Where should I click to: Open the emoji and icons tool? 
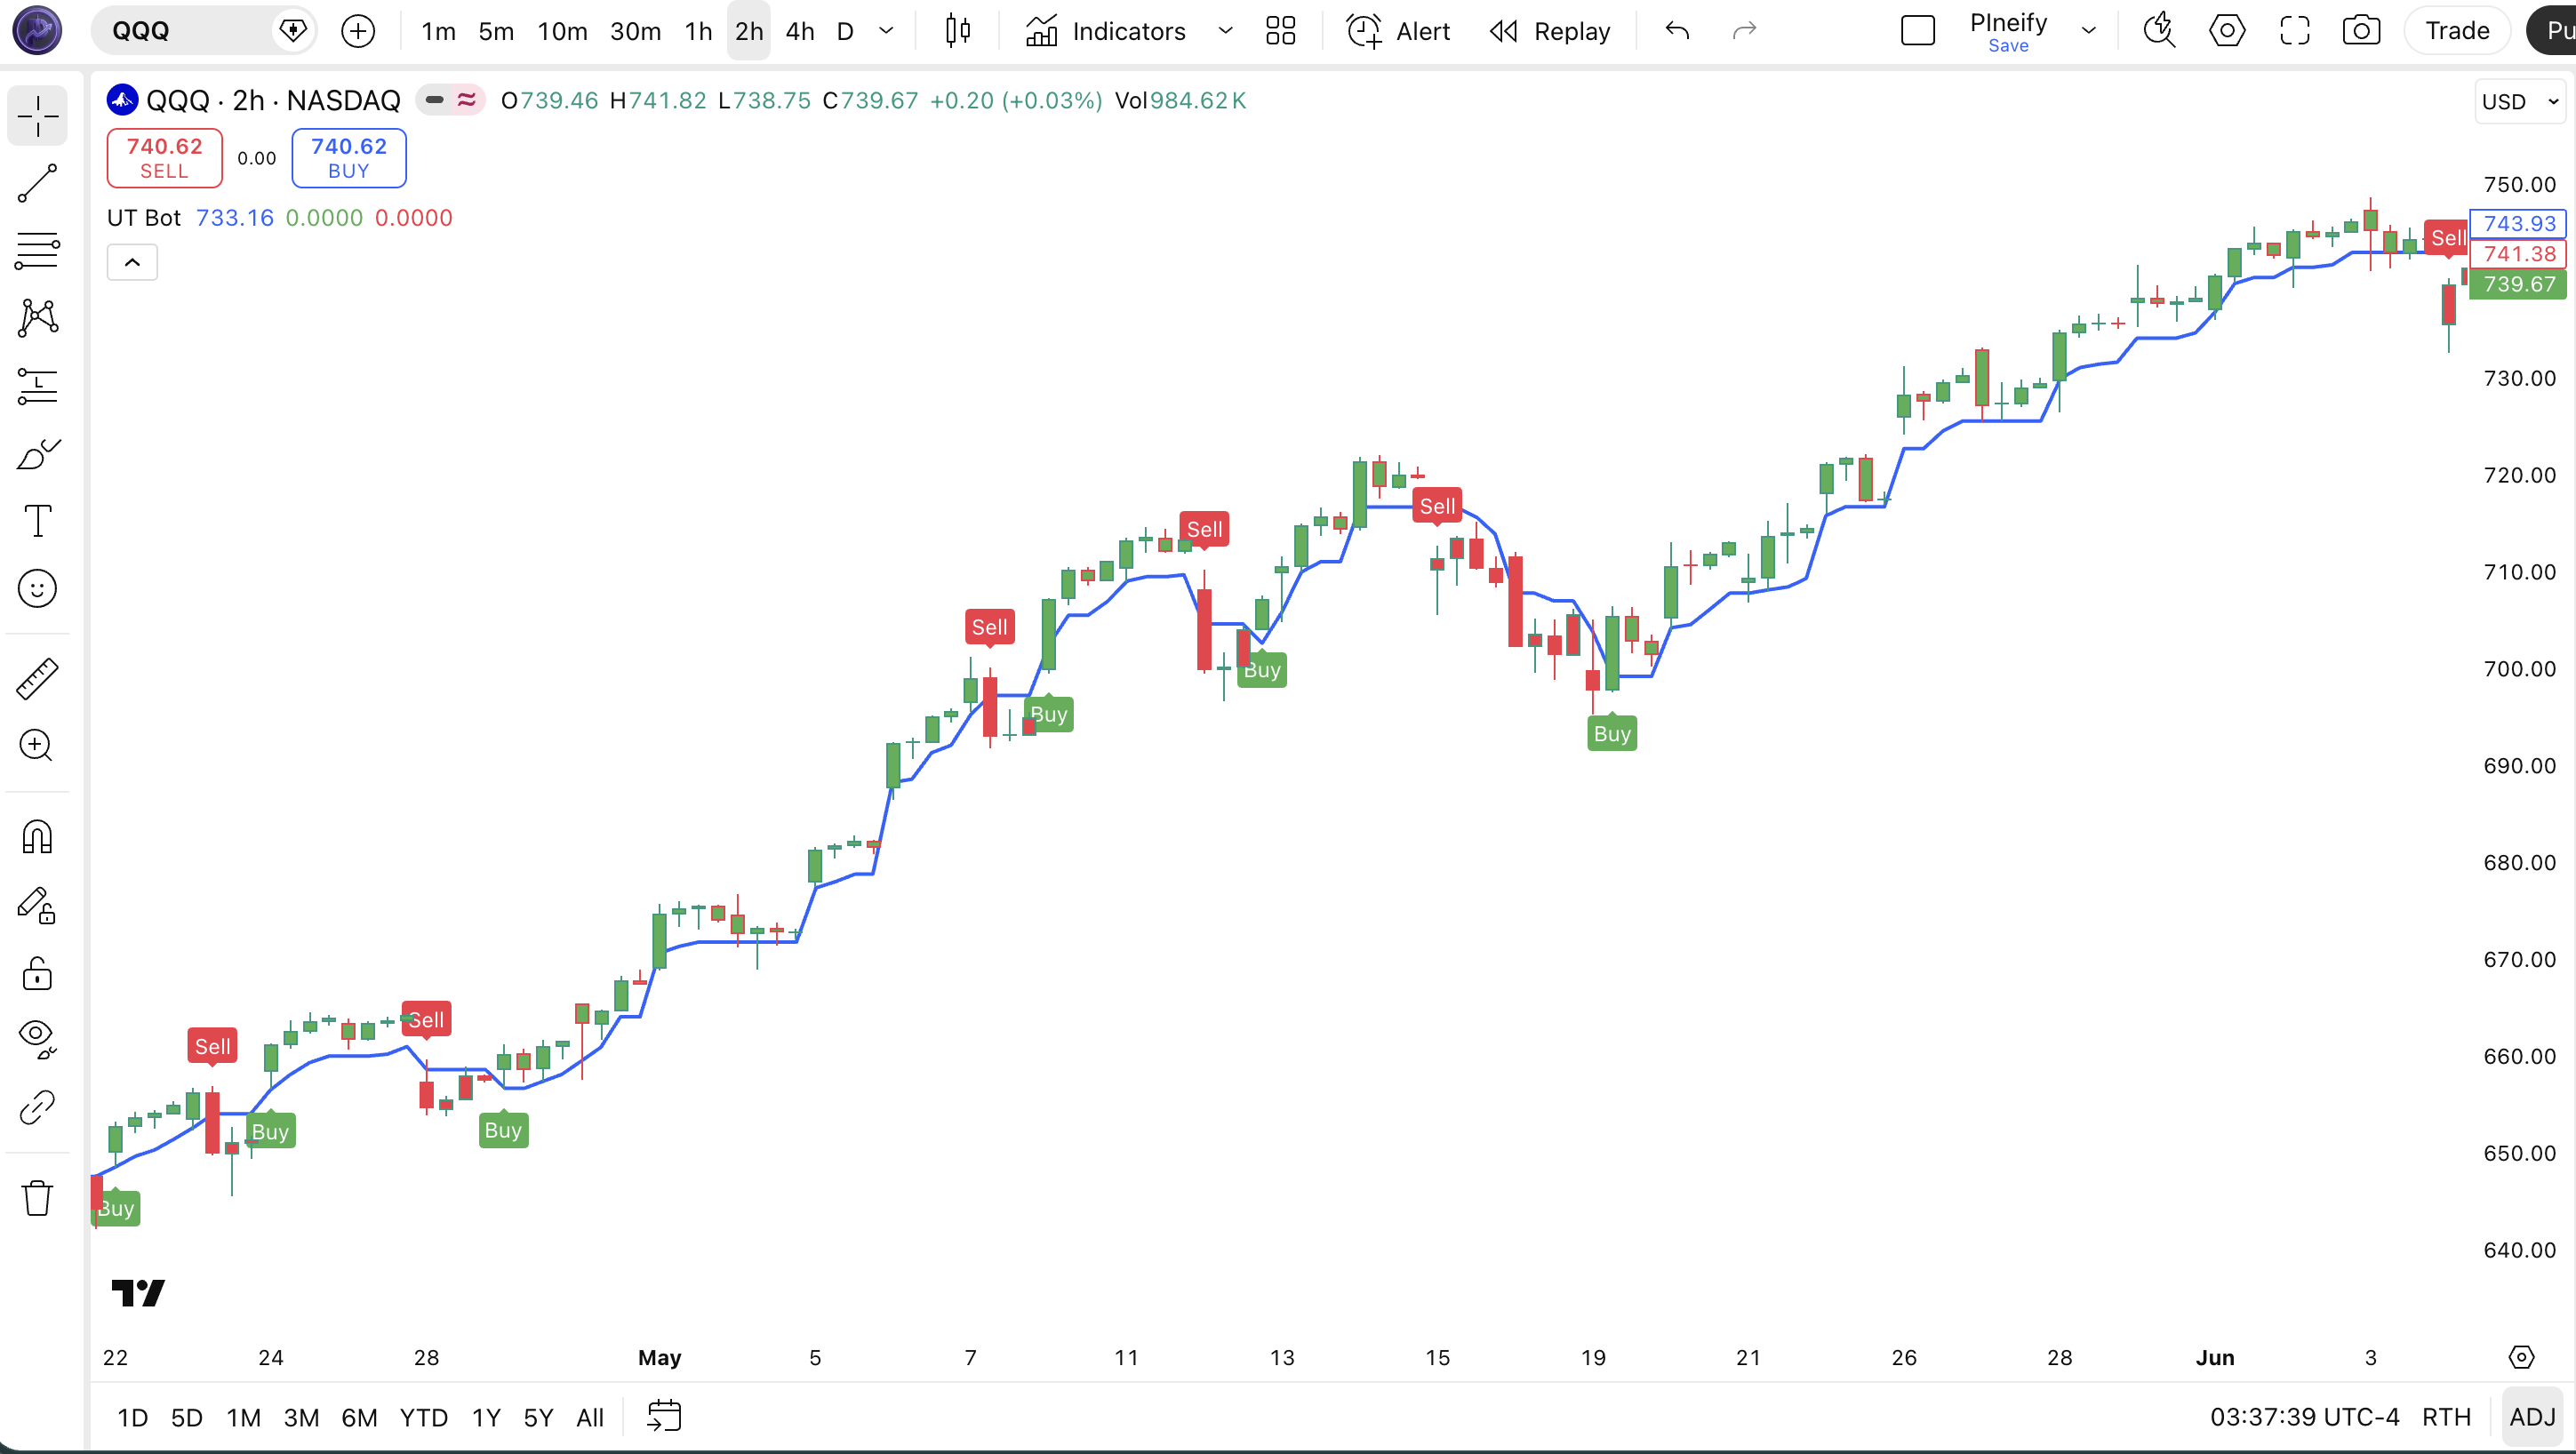(38, 589)
